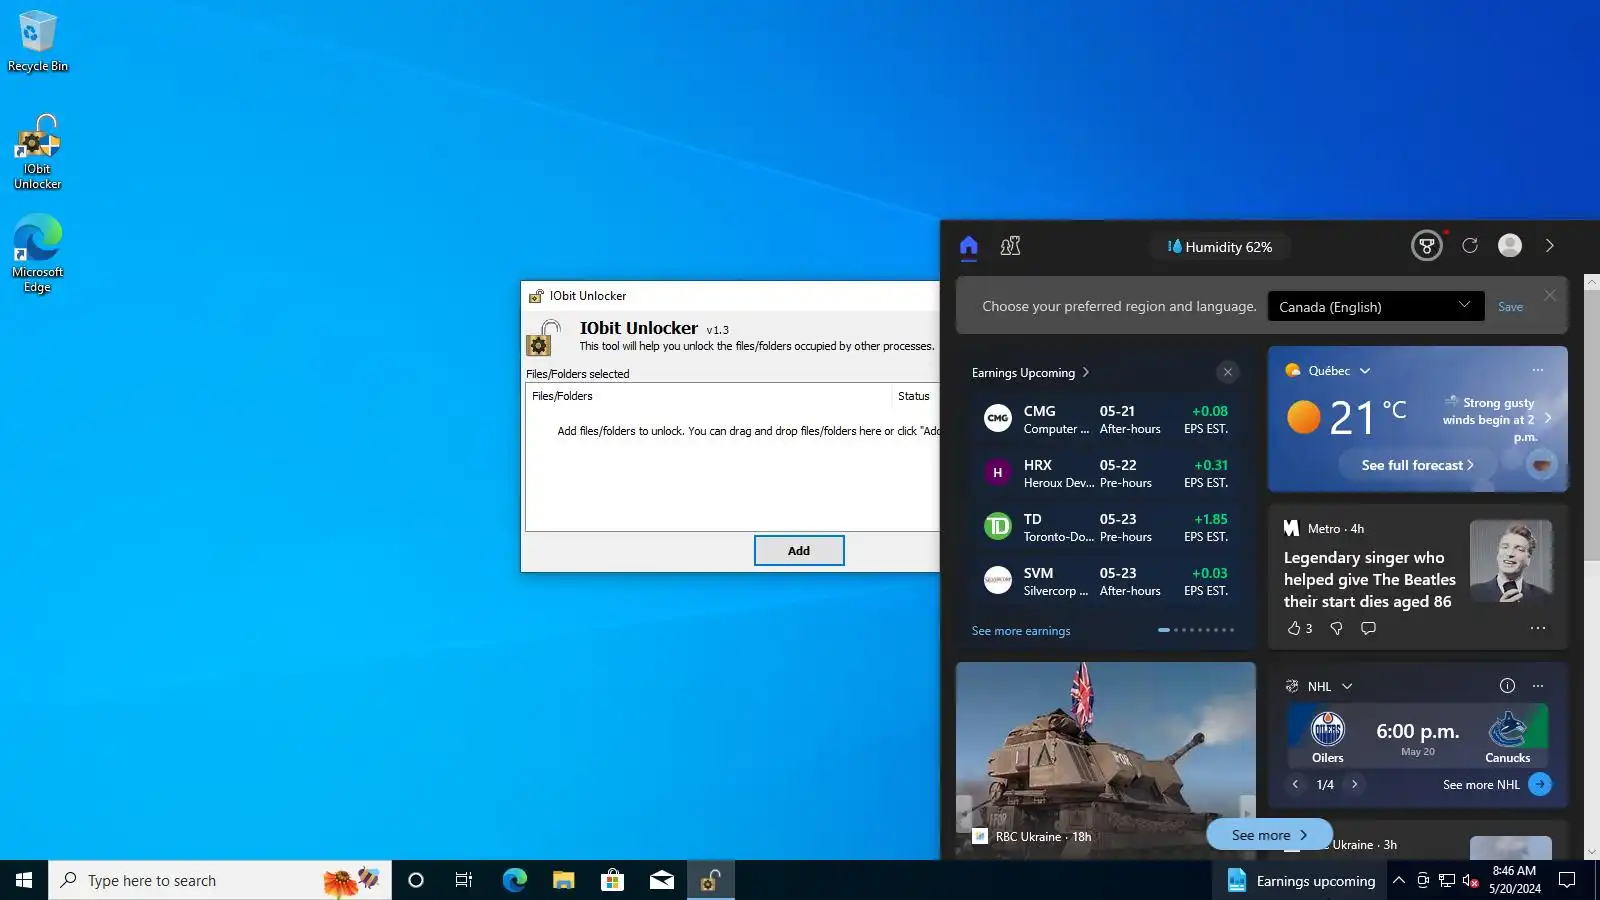Open Cortana from the taskbar
Screen dimensions: 1600x900
click(416, 880)
